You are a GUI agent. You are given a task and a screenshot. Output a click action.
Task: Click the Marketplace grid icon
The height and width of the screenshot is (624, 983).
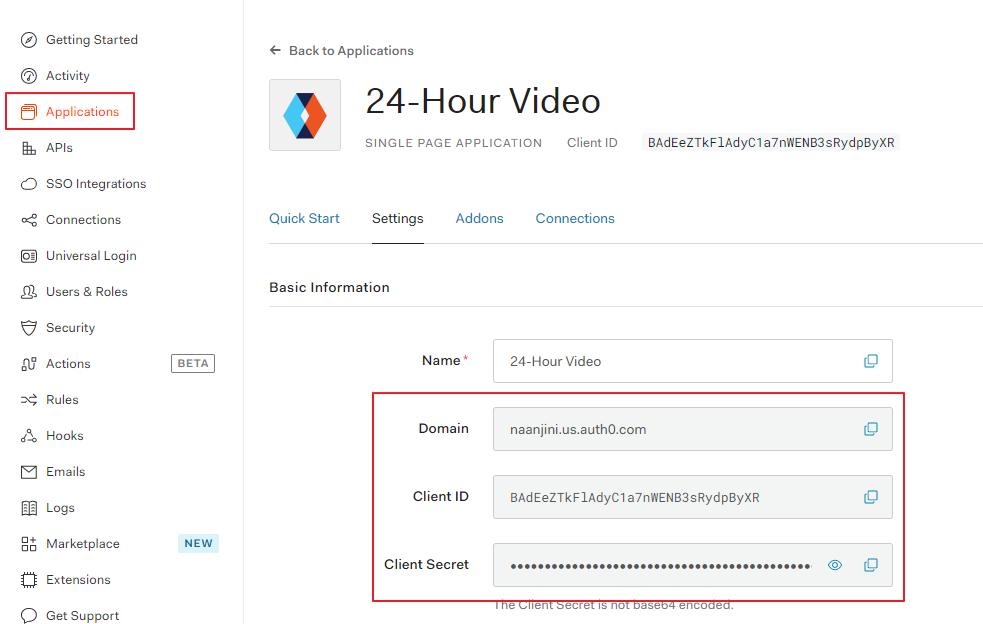pyautogui.click(x=29, y=544)
